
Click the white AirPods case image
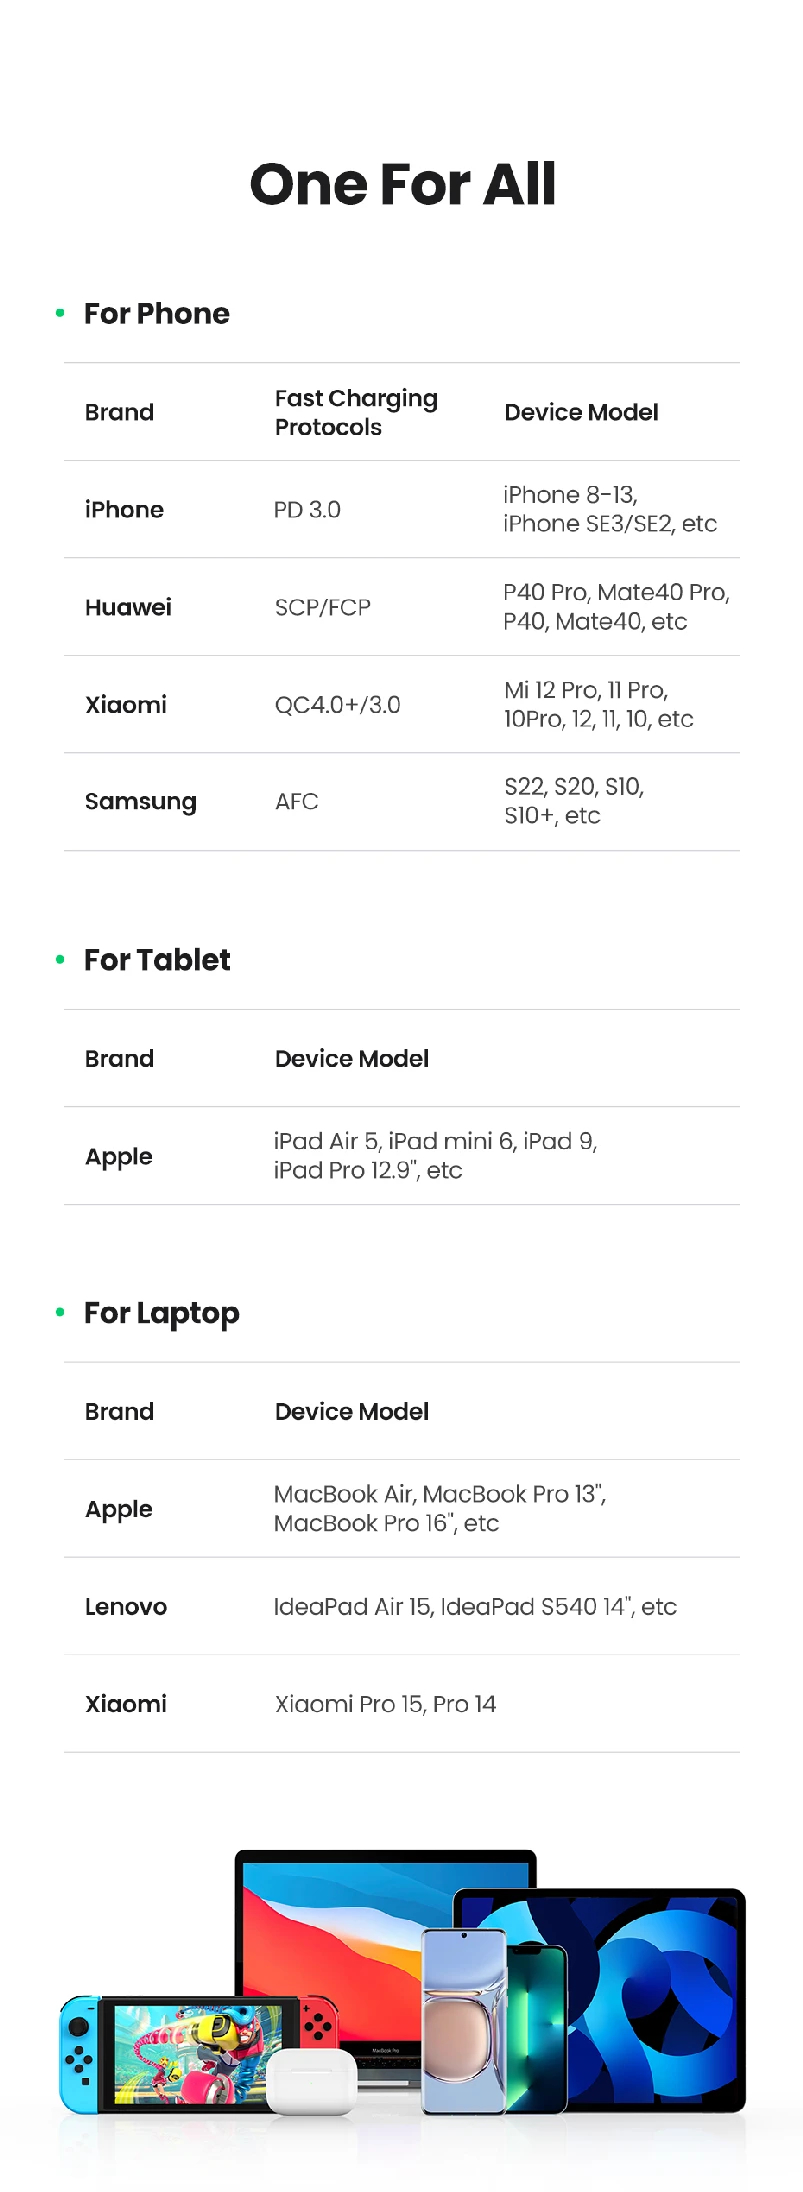pyautogui.click(x=312, y=2083)
